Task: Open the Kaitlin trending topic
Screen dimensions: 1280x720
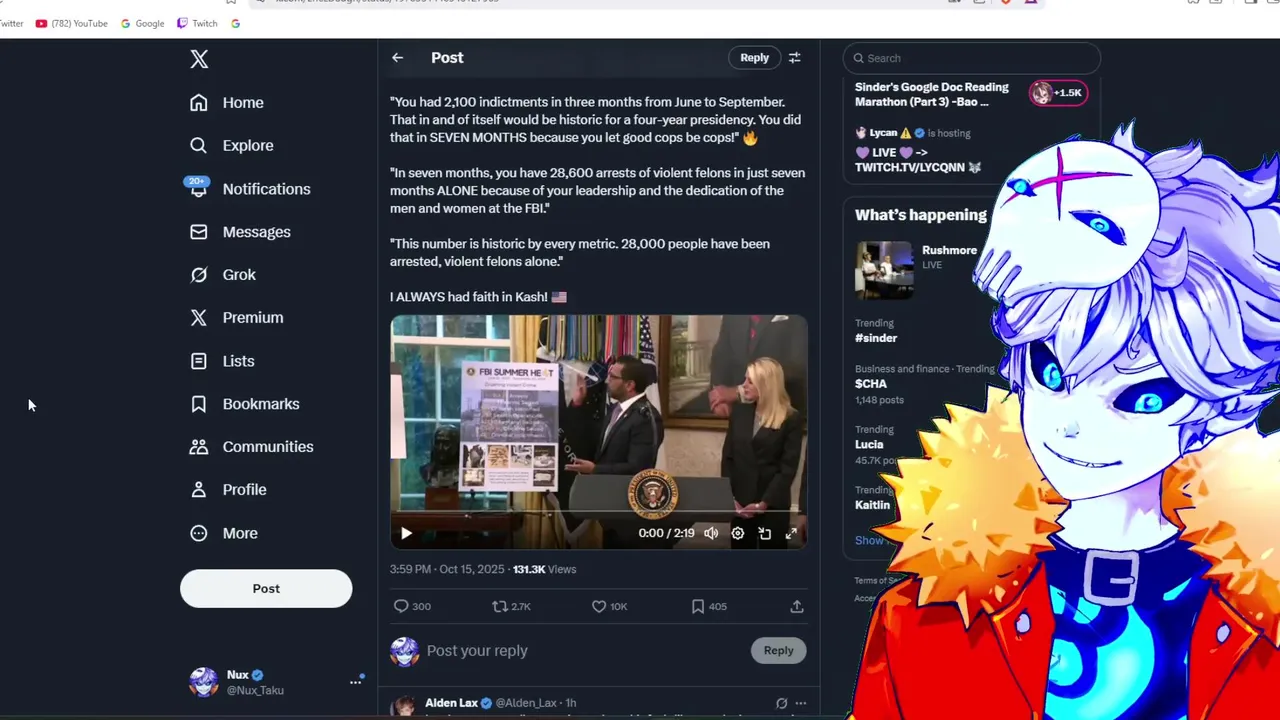Action: tap(872, 505)
